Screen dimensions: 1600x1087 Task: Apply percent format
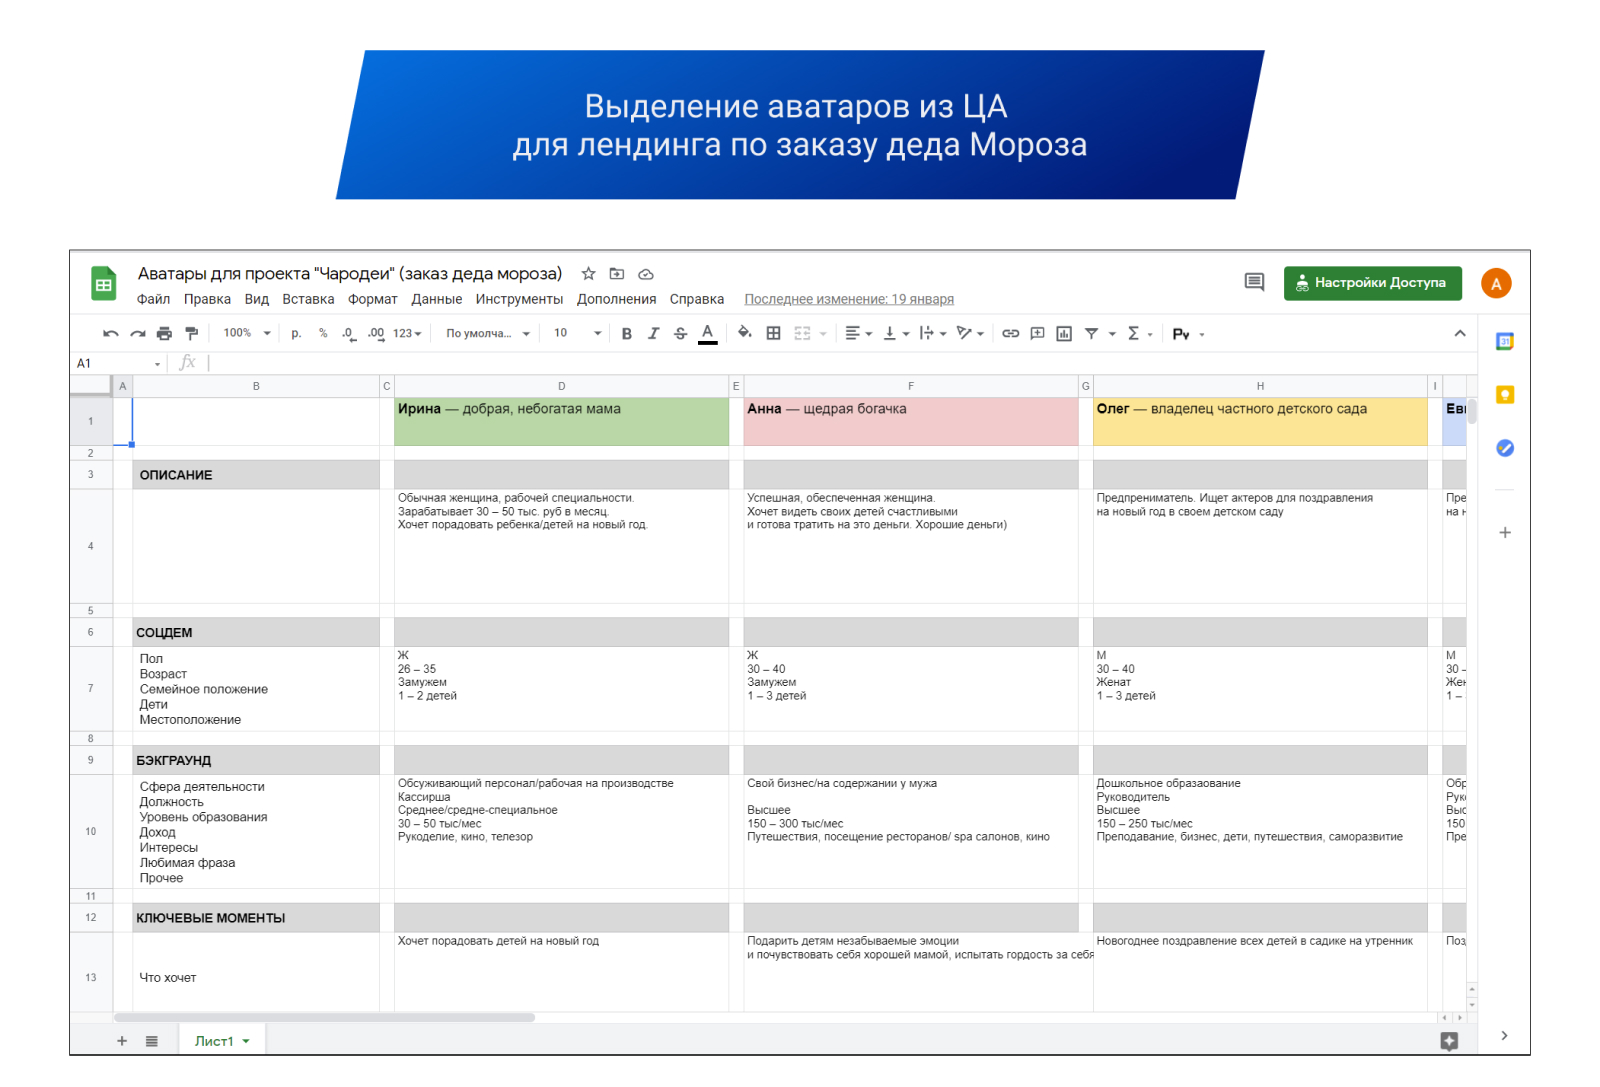point(323,334)
